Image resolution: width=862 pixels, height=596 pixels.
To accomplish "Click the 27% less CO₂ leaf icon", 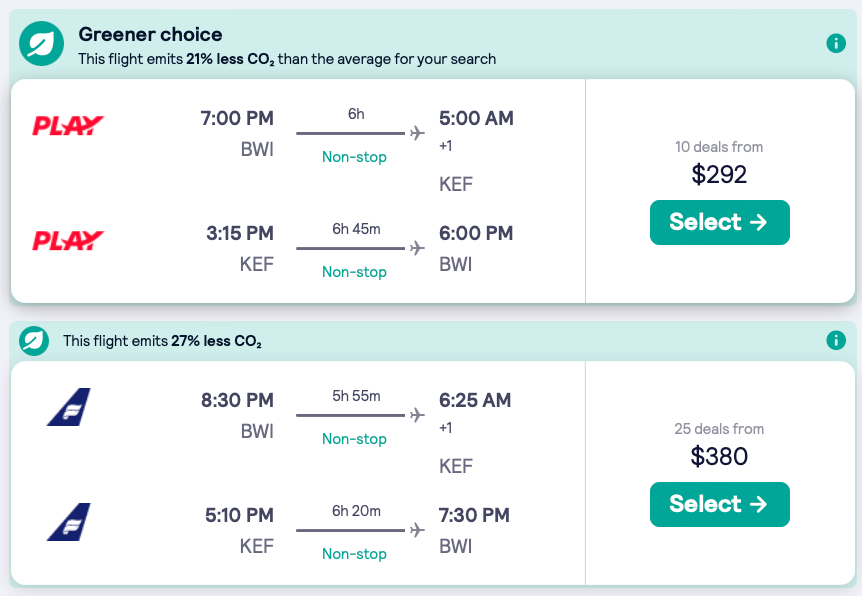I will [x=35, y=340].
